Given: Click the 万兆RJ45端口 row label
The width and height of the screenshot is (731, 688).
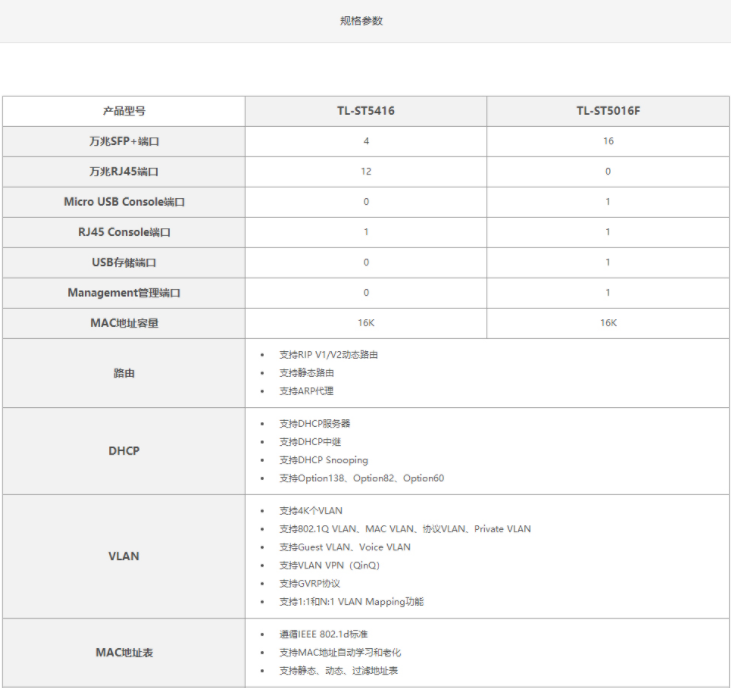Looking at the screenshot, I should [124, 172].
